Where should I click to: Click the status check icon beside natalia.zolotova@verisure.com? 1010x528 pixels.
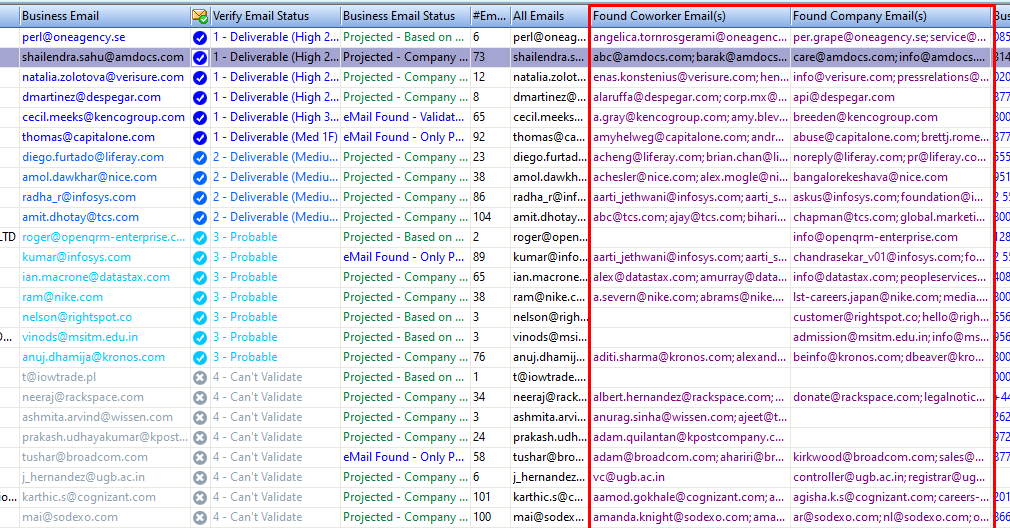(200, 77)
